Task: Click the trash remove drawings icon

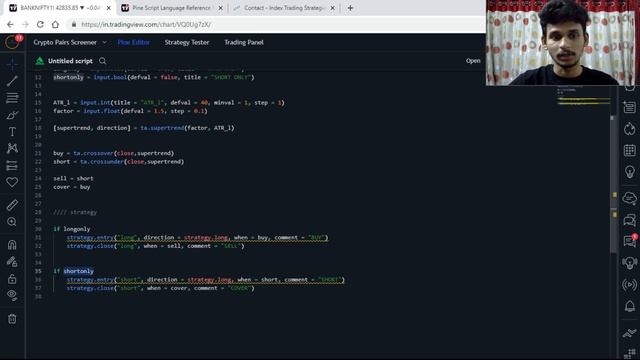Action: point(12,319)
